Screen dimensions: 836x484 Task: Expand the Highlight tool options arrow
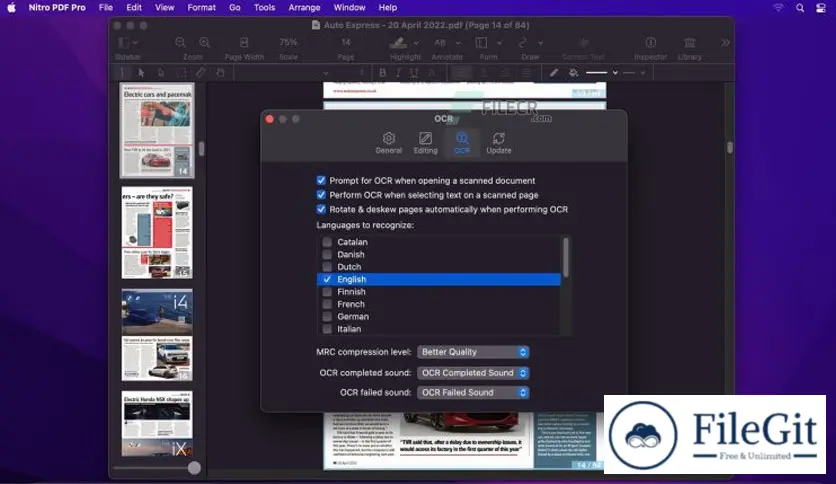(x=416, y=43)
